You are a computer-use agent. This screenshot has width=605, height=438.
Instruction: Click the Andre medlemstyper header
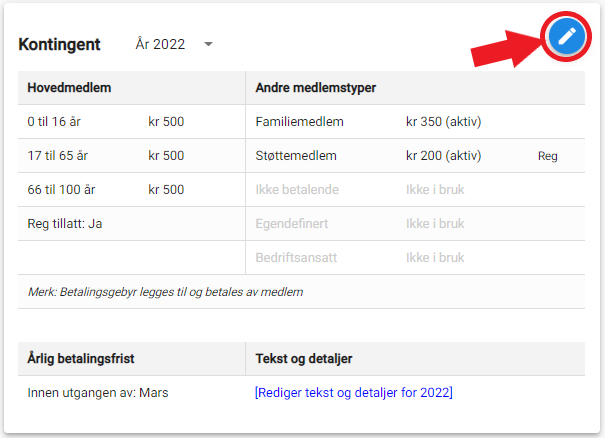click(316, 88)
